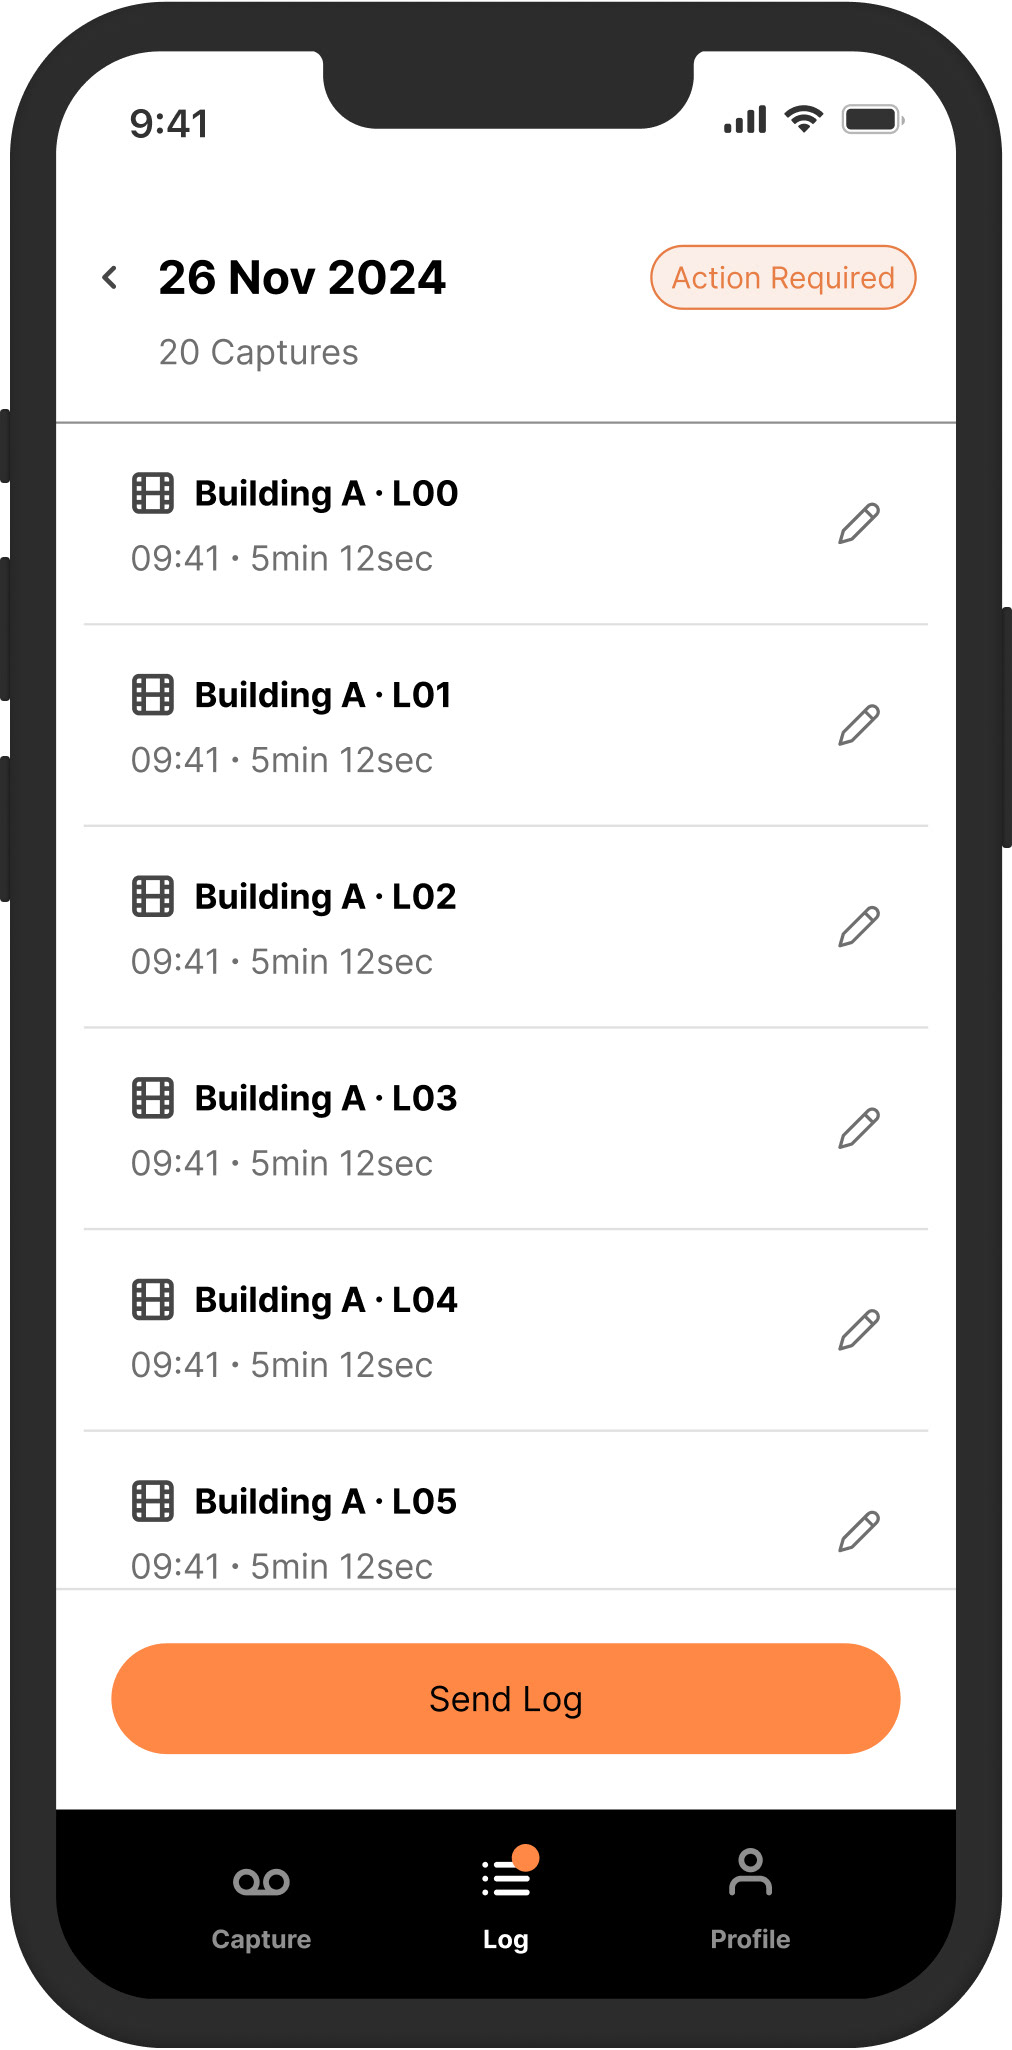1012x2050 pixels.
Task: Tap pencil icon for Building A L04
Action: tap(858, 1330)
